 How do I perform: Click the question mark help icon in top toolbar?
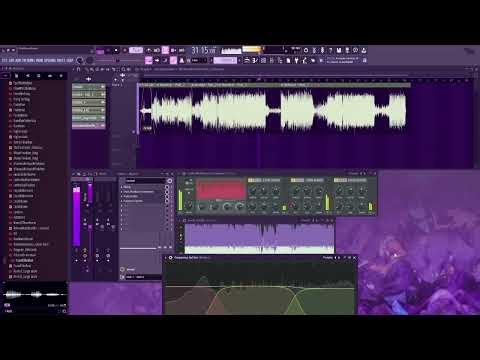(x=330, y=50)
